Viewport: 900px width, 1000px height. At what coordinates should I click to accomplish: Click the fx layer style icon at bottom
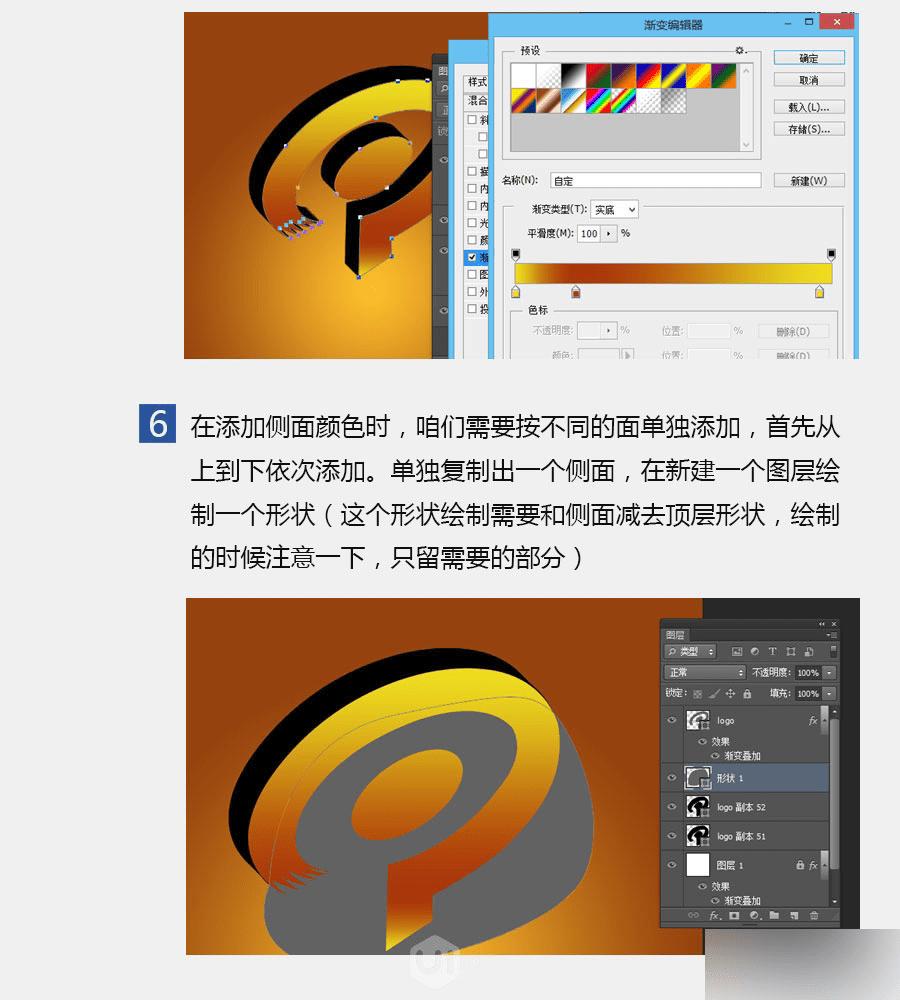click(716, 915)
